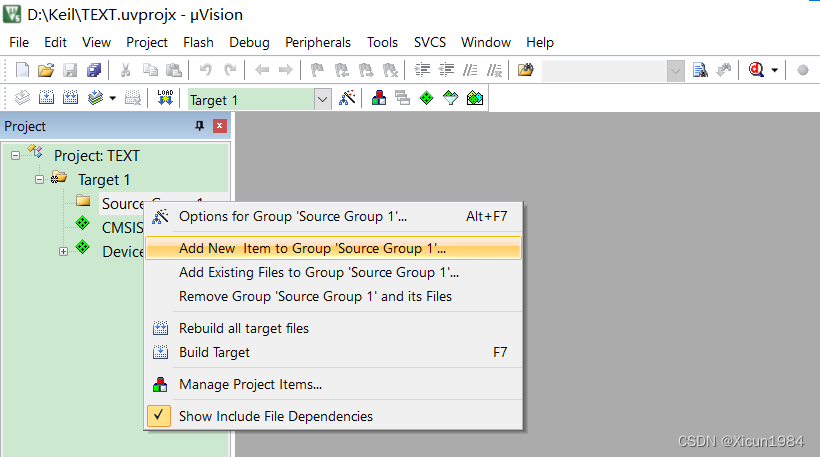
Task: Click the Unindent selection icon
Action: pos(446,70)
